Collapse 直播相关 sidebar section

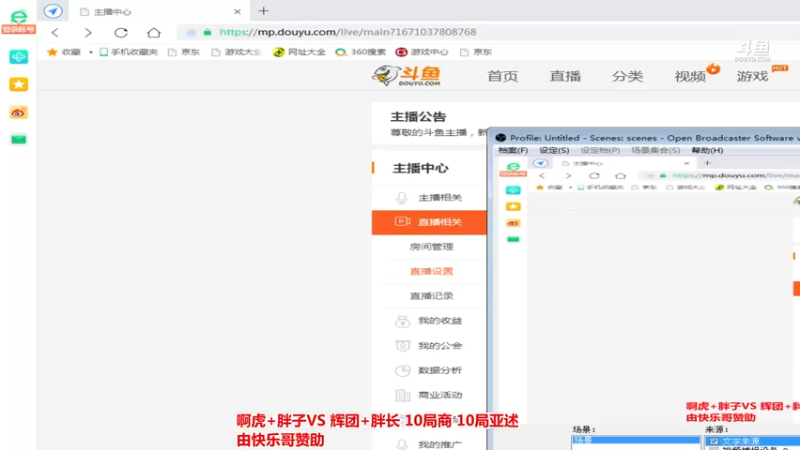[x=429, y=222]
